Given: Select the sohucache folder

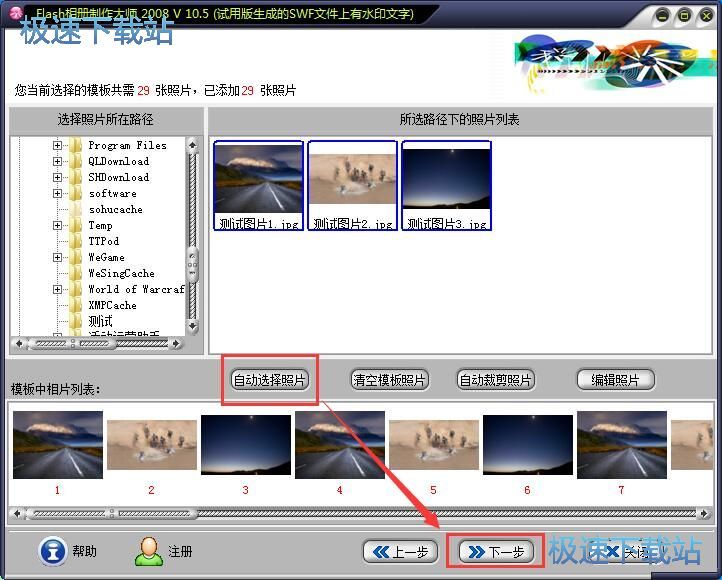Looking at the screenshot, I should [116, 209].
